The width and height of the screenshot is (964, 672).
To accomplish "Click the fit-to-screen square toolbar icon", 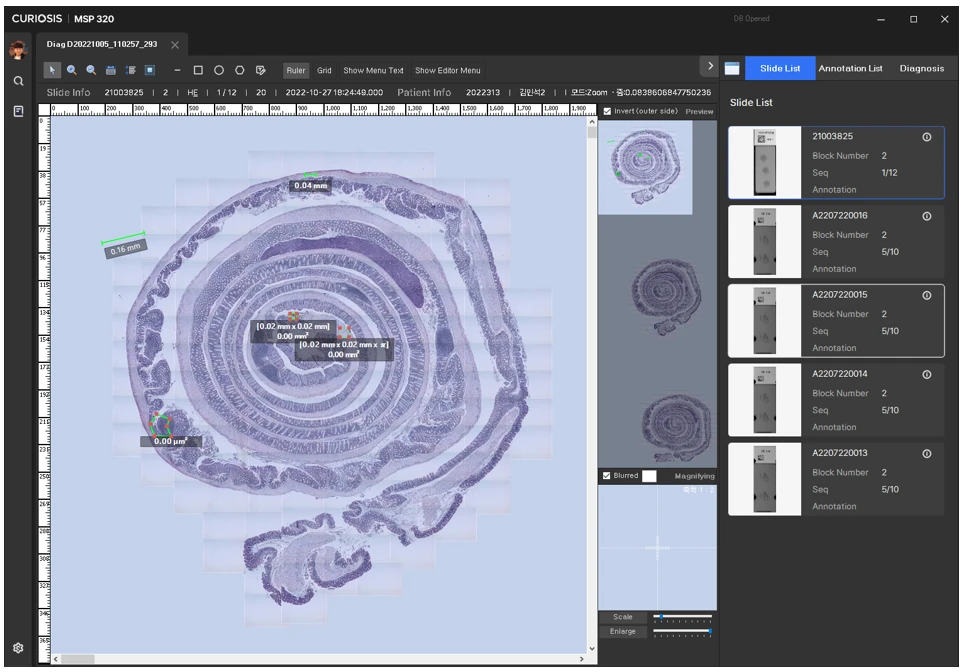I will tap(150, 70).
